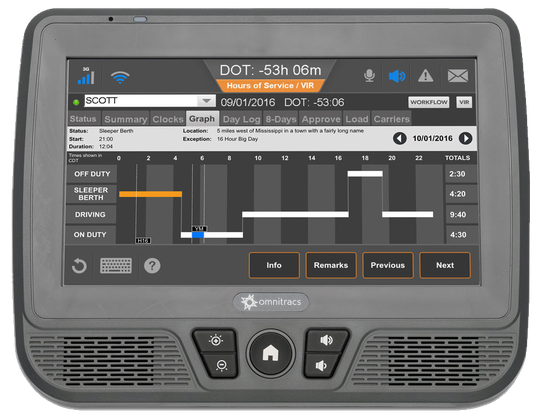Click the WORKFLOW button
The height and width of the screenshot is (420, 540).
click(x=429, y=102)
